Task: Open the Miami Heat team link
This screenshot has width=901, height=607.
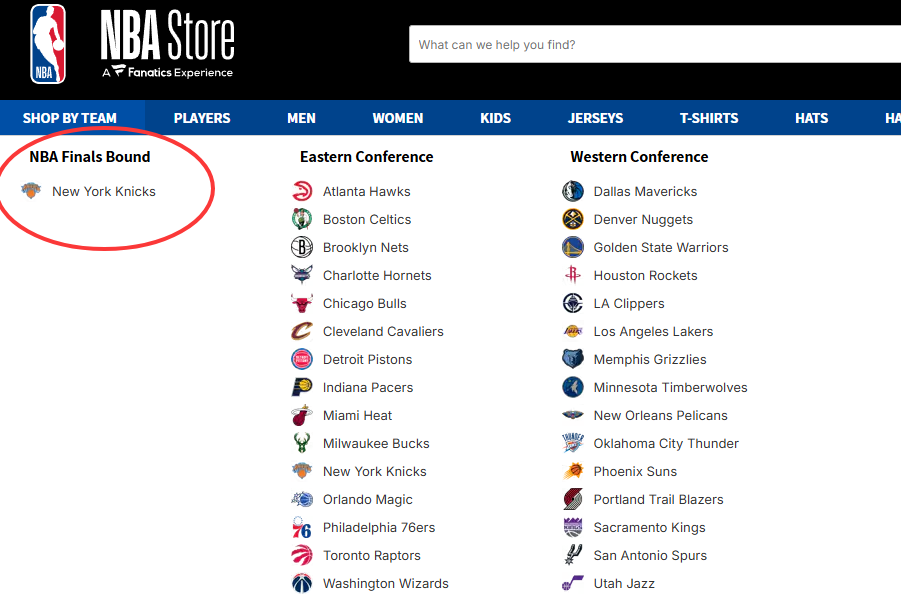Action: [357, 416]
